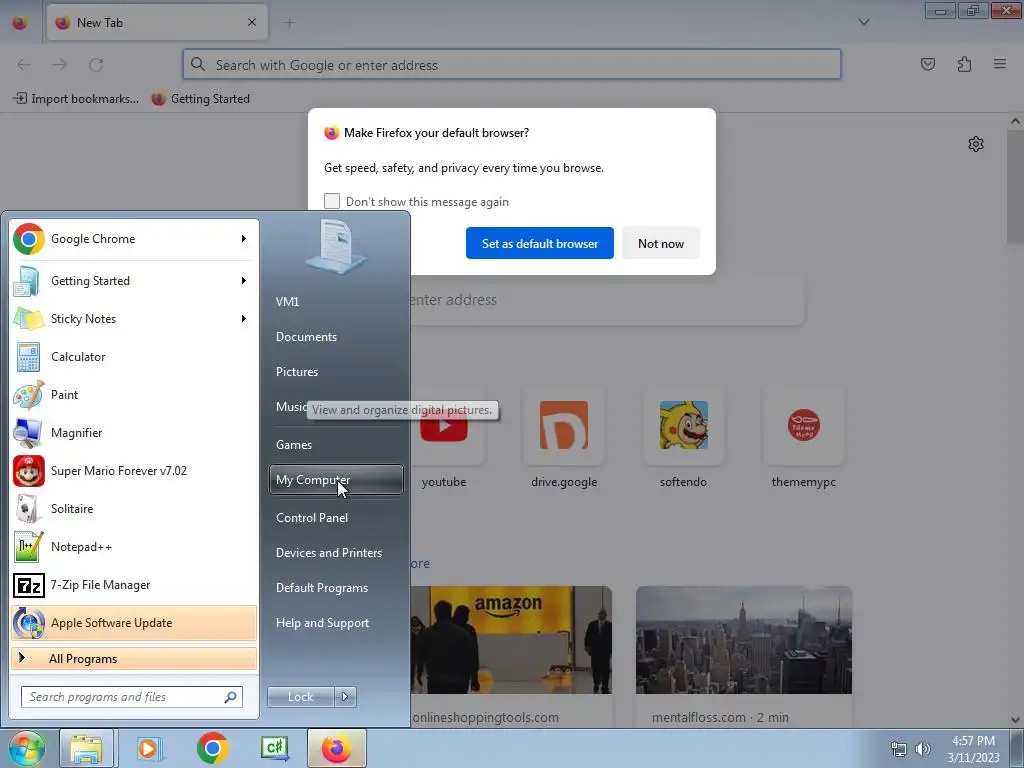Open Paint from the Start menu
This screenshot has height=768, width=1024.
pyautogui.click(x=134, y=394)
